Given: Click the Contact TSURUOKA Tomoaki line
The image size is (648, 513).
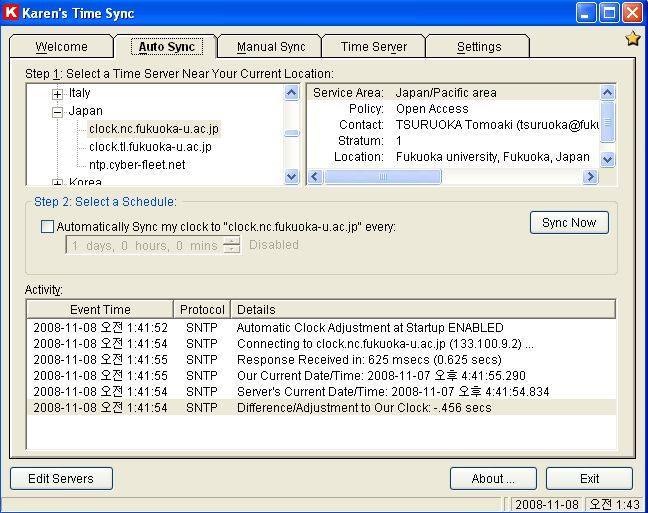Looking at the screenshot, I should click(453, 125).
